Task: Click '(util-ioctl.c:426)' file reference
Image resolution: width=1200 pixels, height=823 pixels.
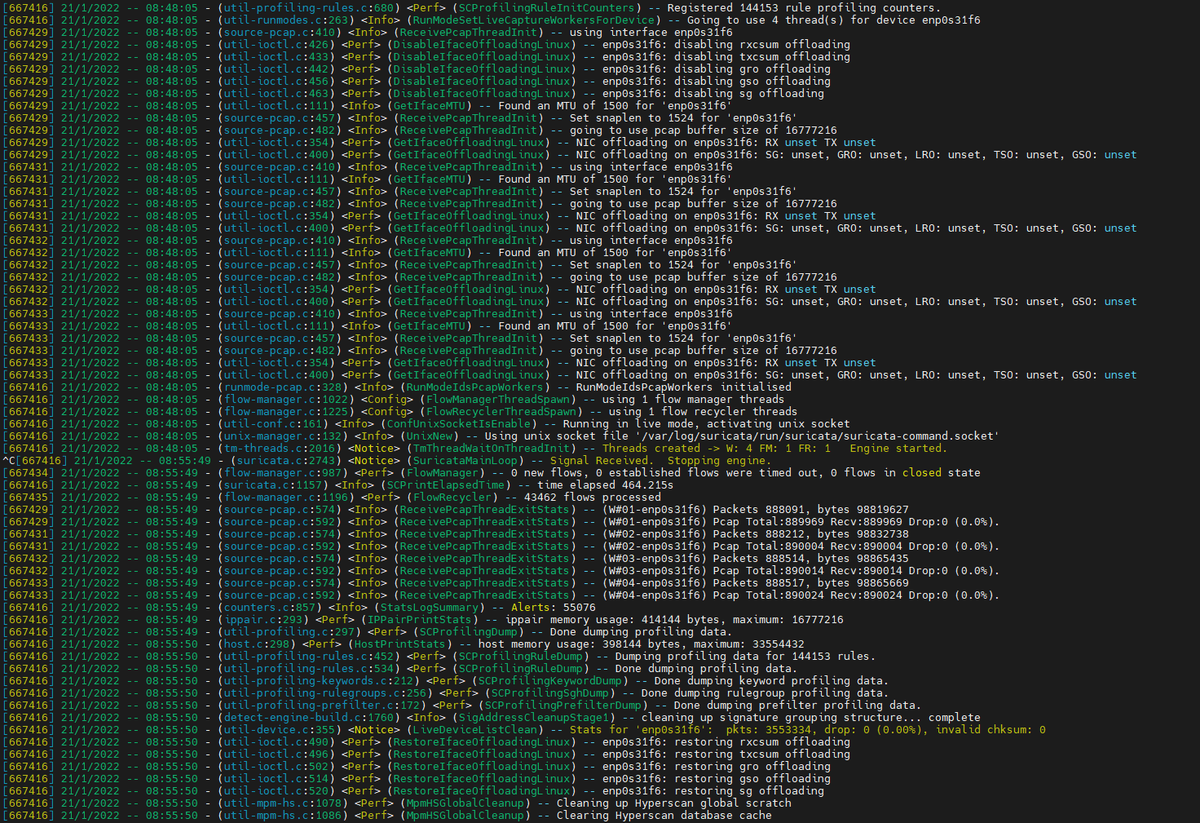Action: coord(275,45)
